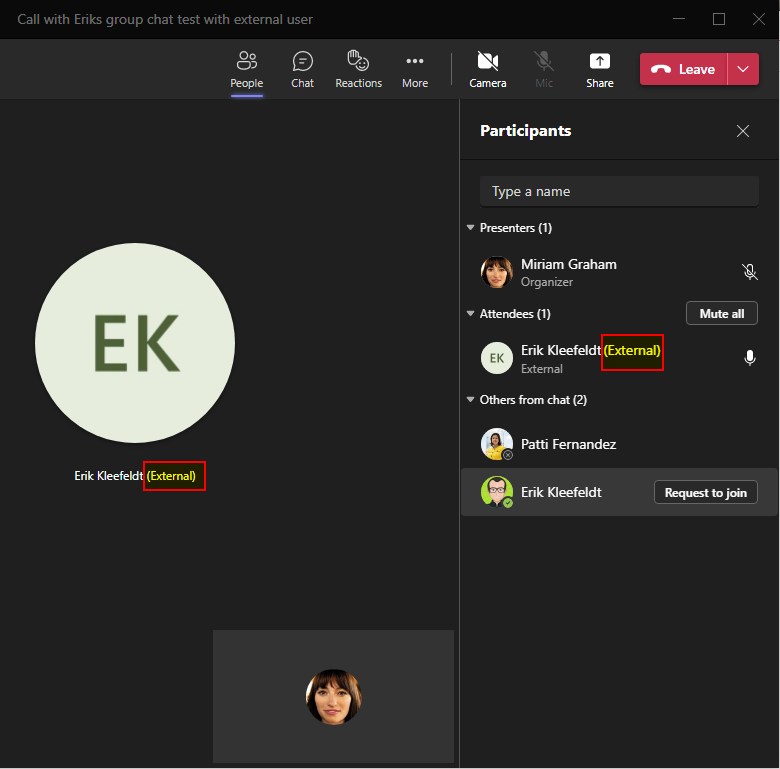Select Patti Fernandez in participant list

click(x=568, y=444)
